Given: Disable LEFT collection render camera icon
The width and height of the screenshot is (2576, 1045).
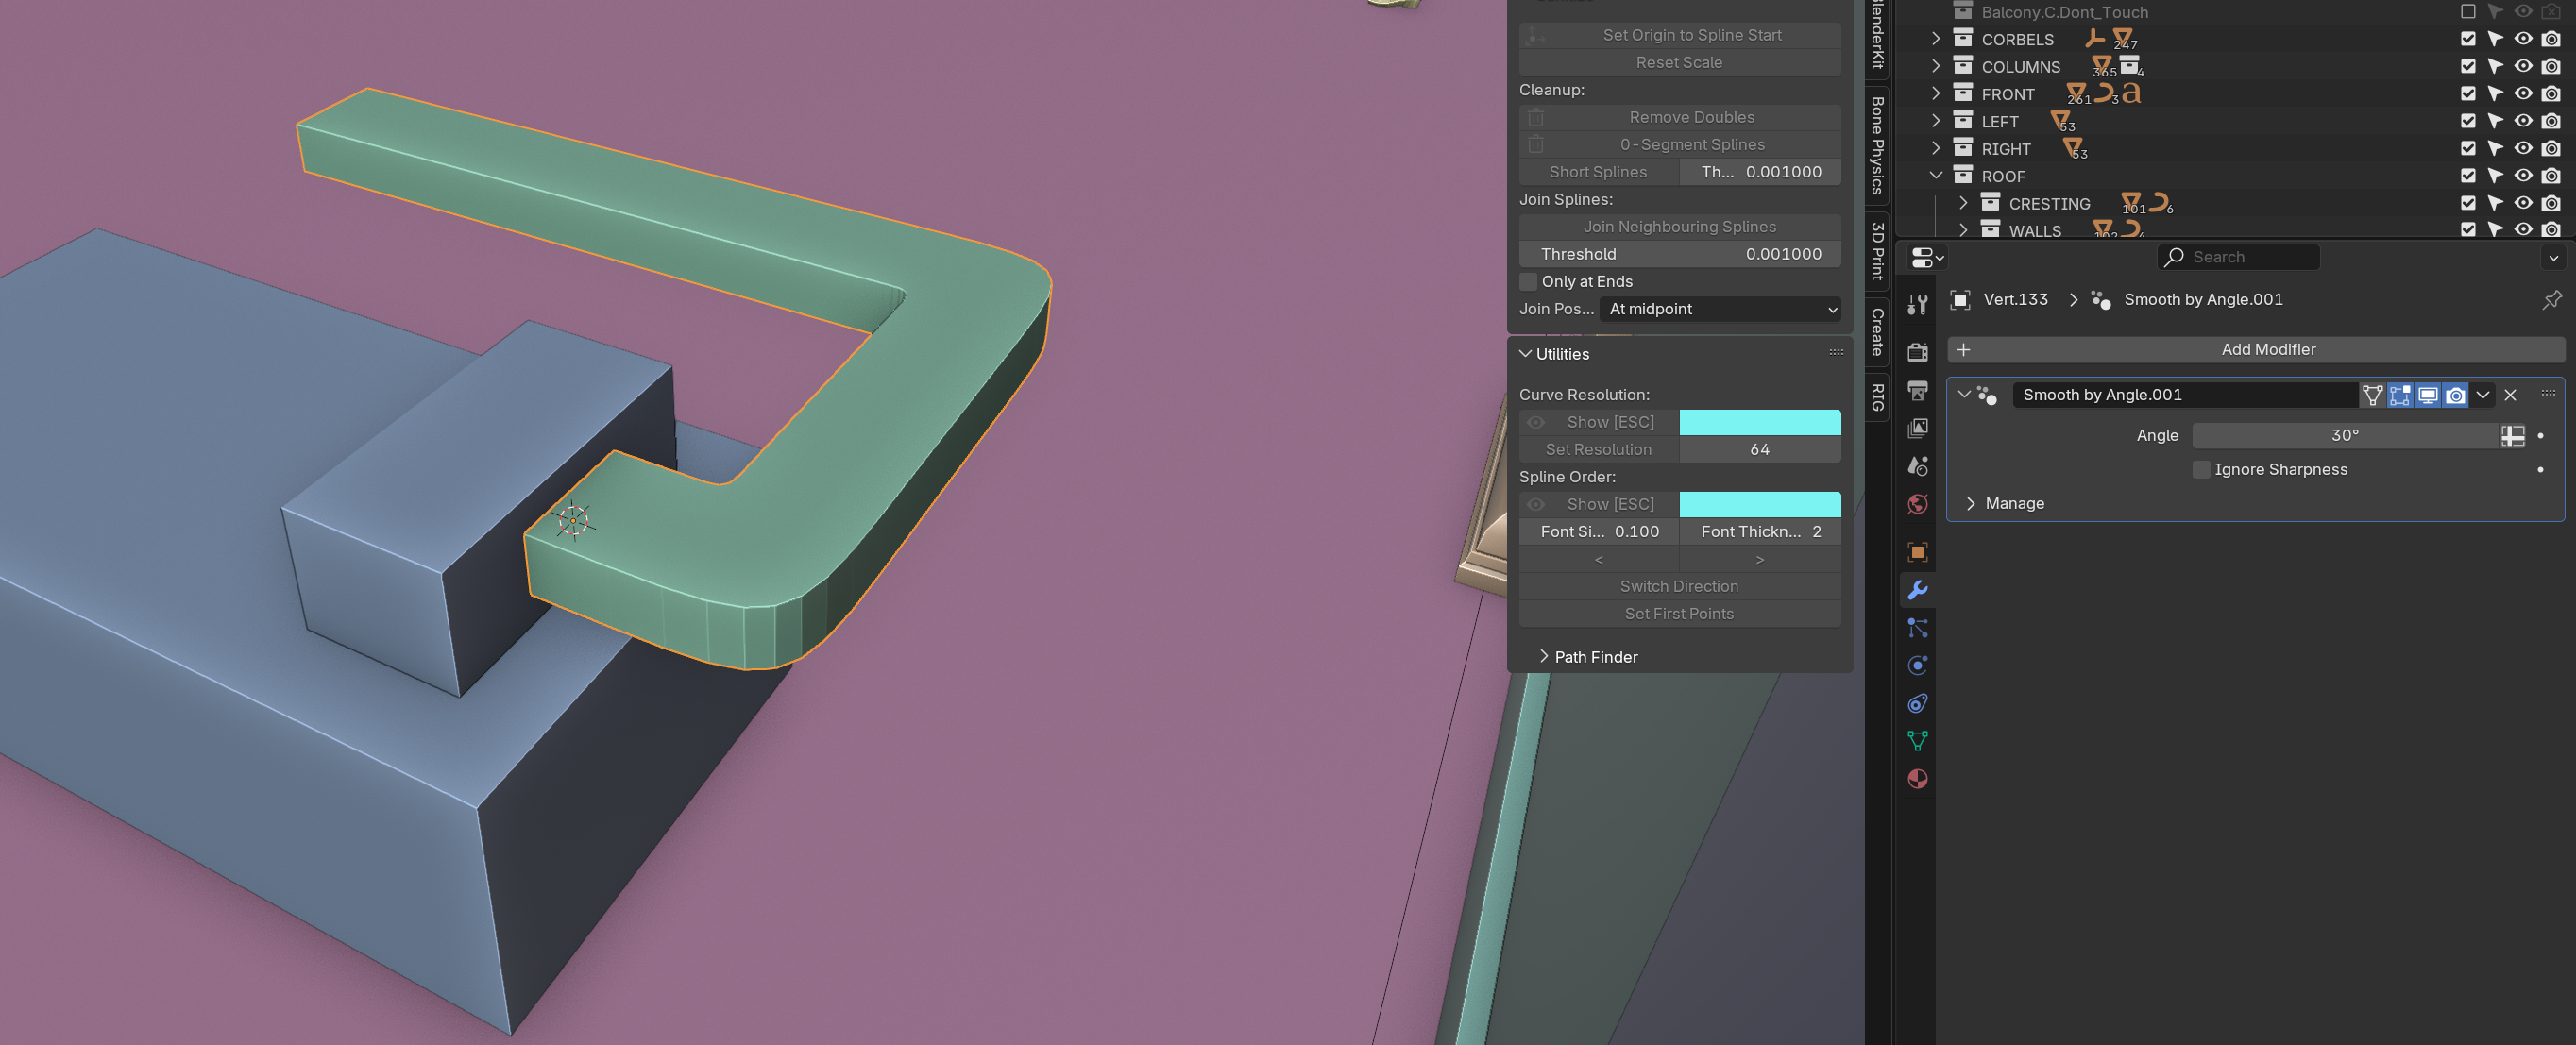Looking at the screenshot, I should pos(2551,121).
